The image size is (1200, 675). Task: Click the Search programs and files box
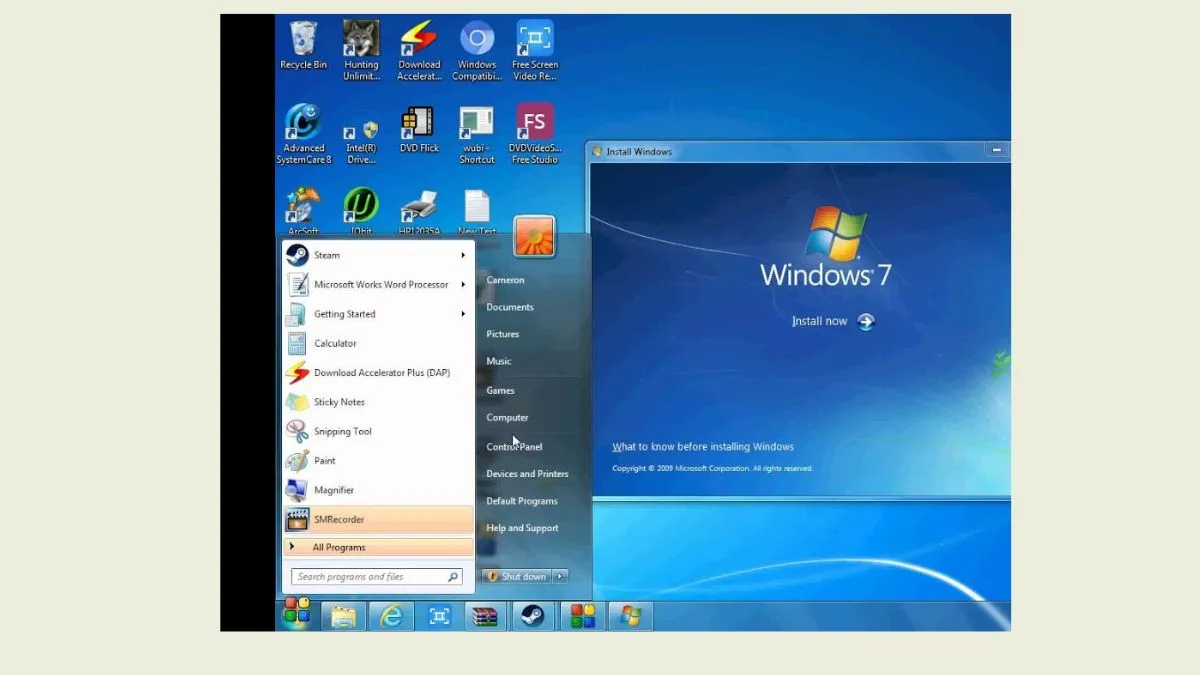(370, 577)
